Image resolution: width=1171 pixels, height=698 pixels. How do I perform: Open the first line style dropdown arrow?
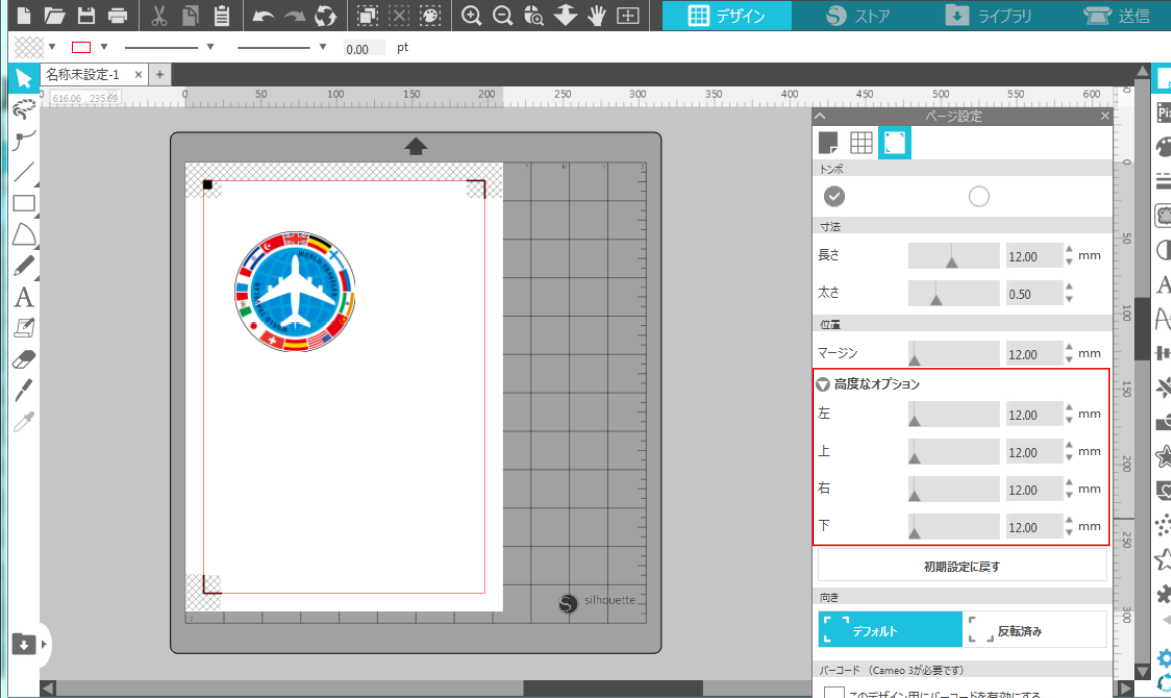(211, 47)
